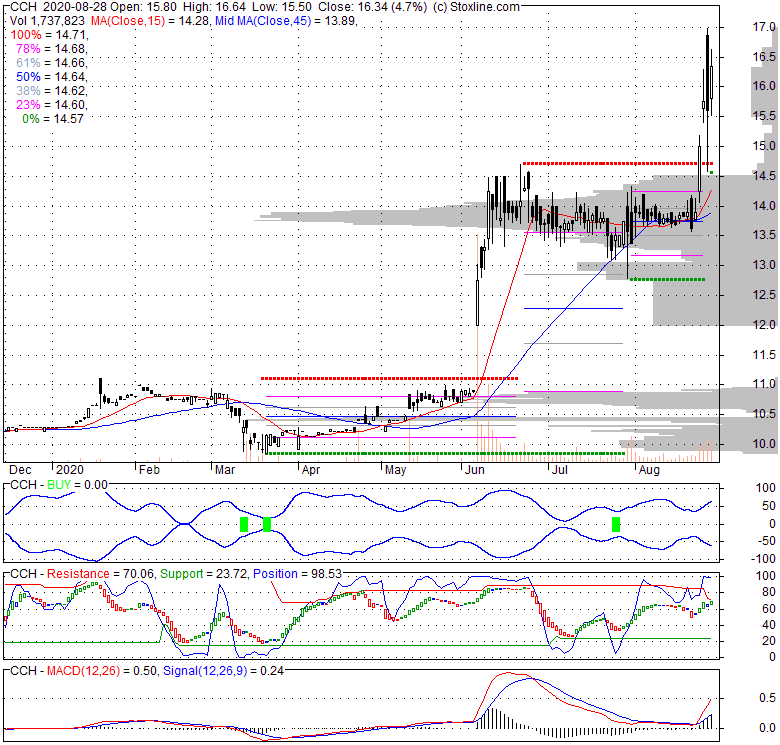The height and width of the screenshot is (745, 780).
Task: Click the 38% = 14.62 level text
Action: 52,91
